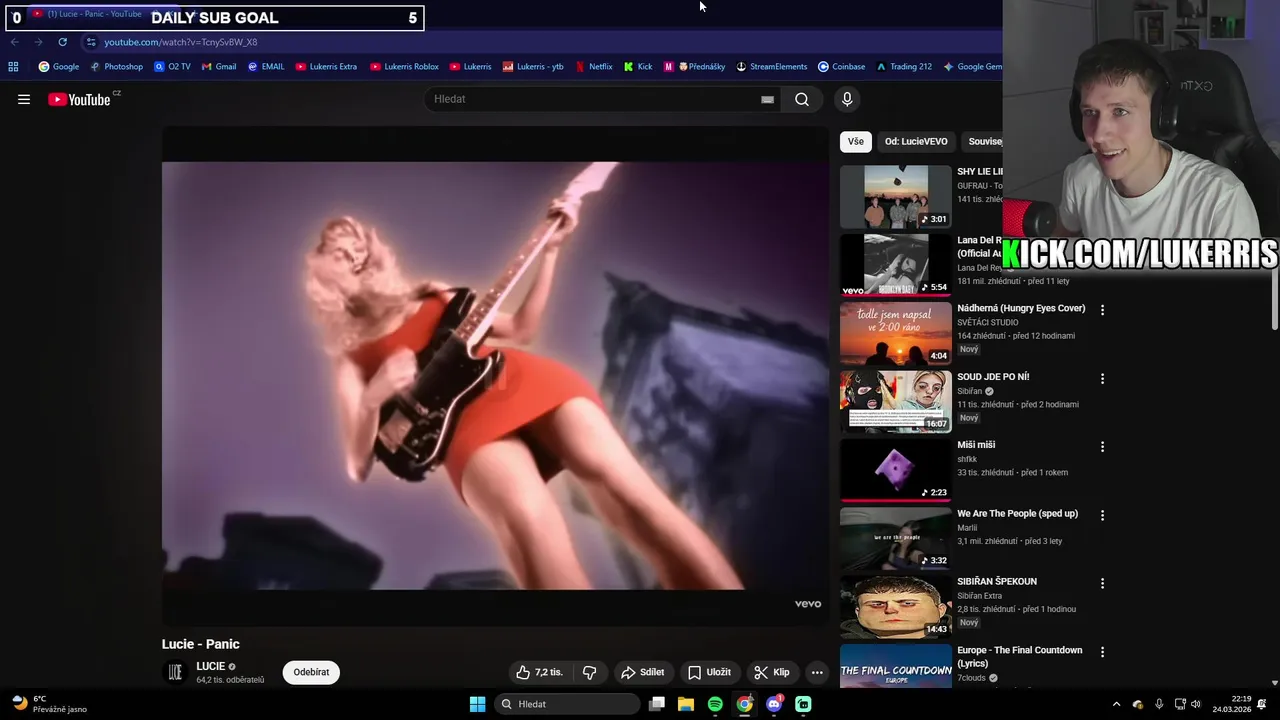Open options menu for SIBIŘAN ŠPEKOUN

pos(1102,583)
